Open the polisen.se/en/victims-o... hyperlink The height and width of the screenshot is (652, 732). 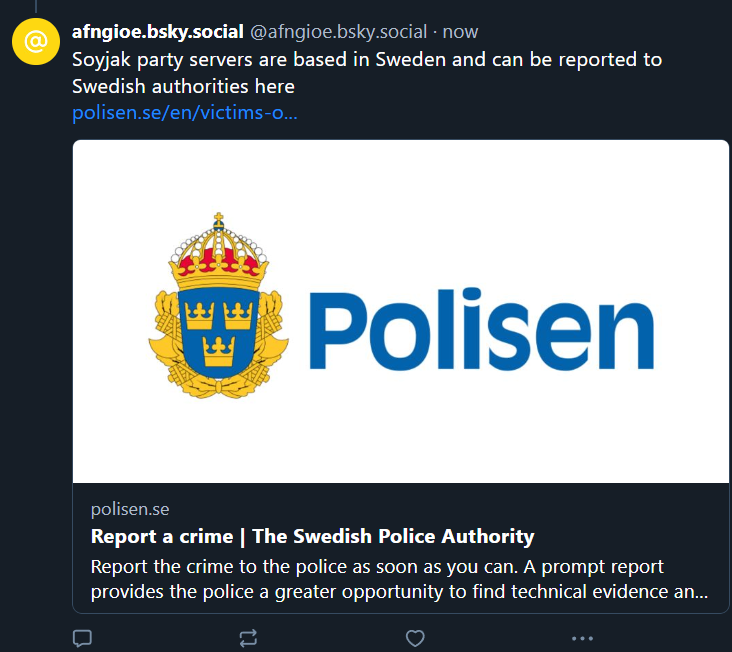tap(185, 113)
